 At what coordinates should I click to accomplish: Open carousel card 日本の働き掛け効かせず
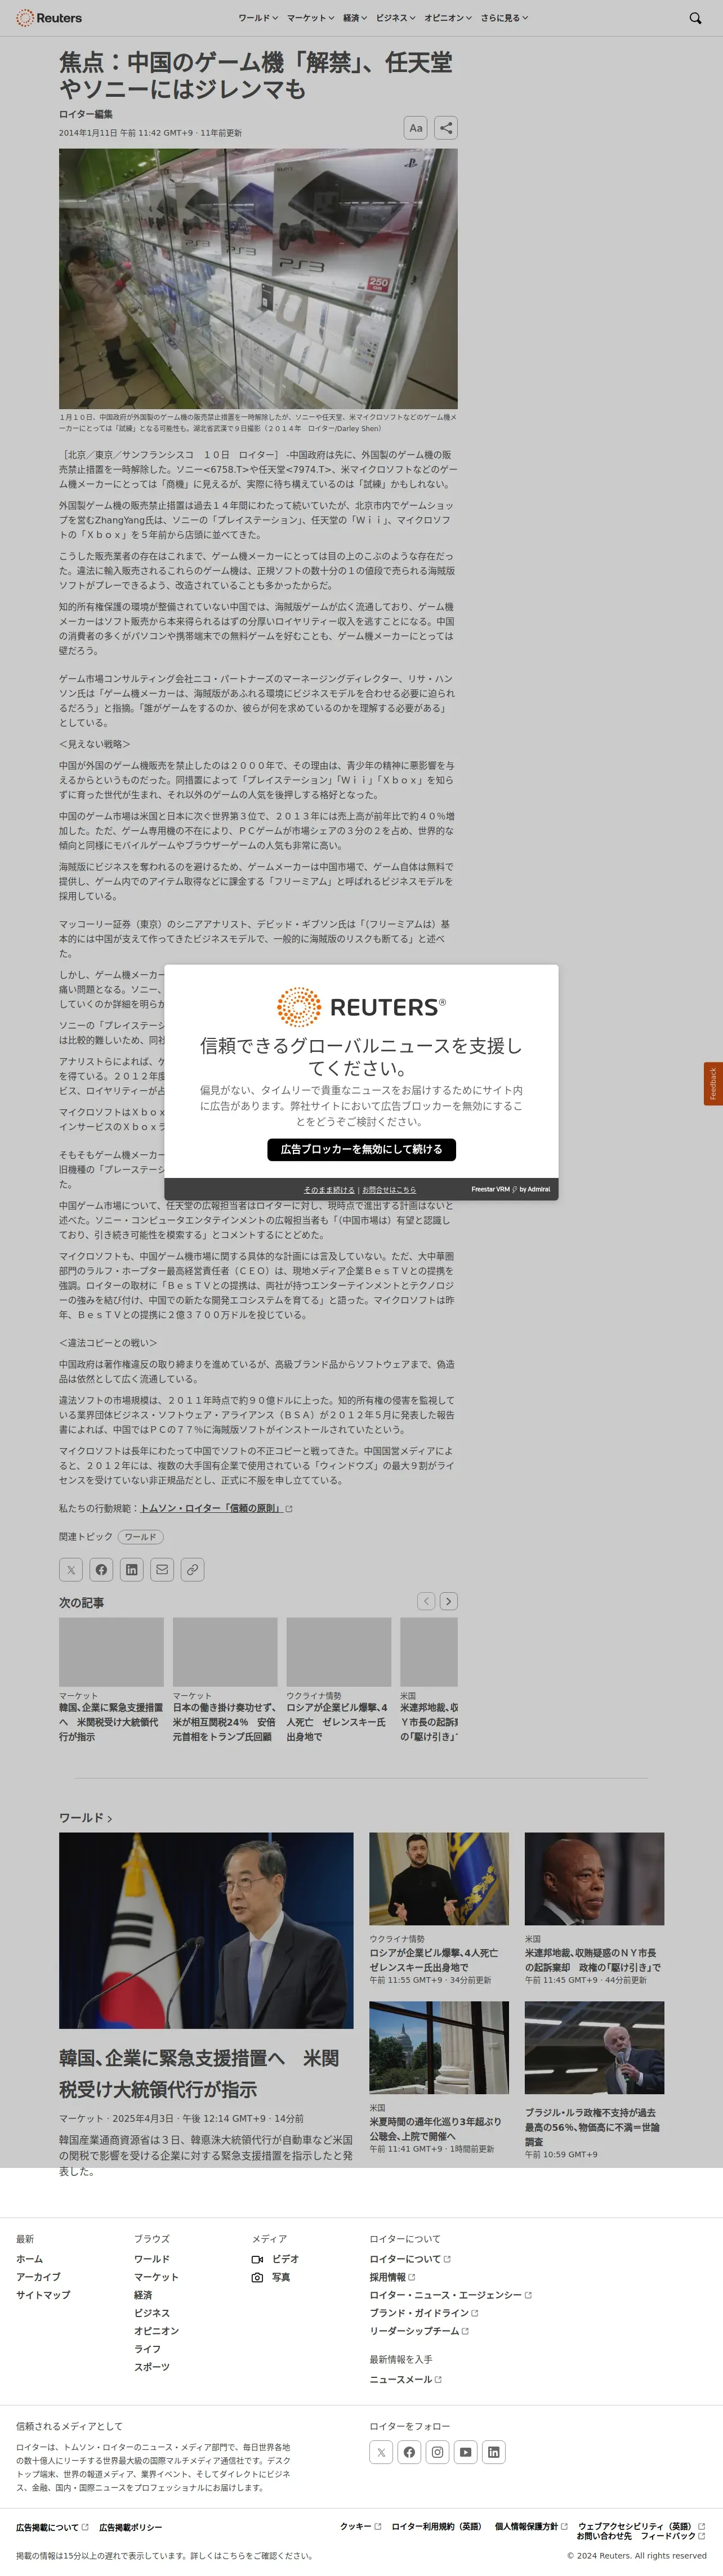point(224,1722)
